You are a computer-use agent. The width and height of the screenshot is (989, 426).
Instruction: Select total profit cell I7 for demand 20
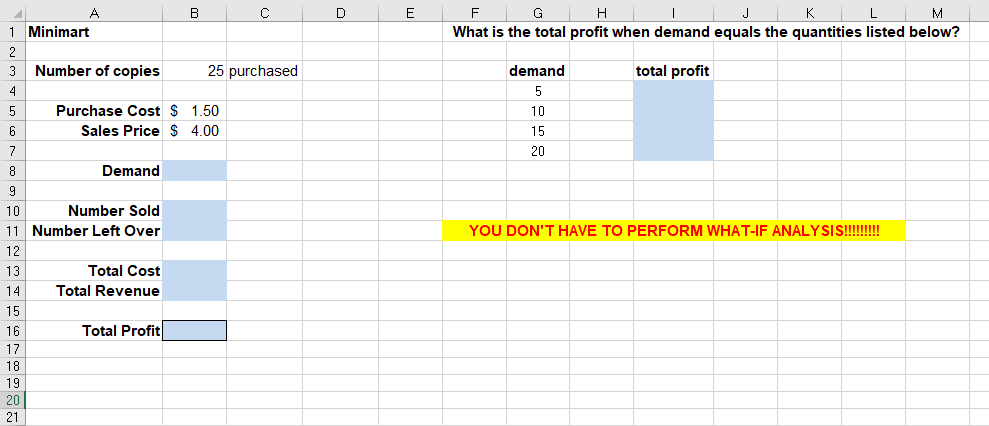pyautogui.click(x=674, y=151)
